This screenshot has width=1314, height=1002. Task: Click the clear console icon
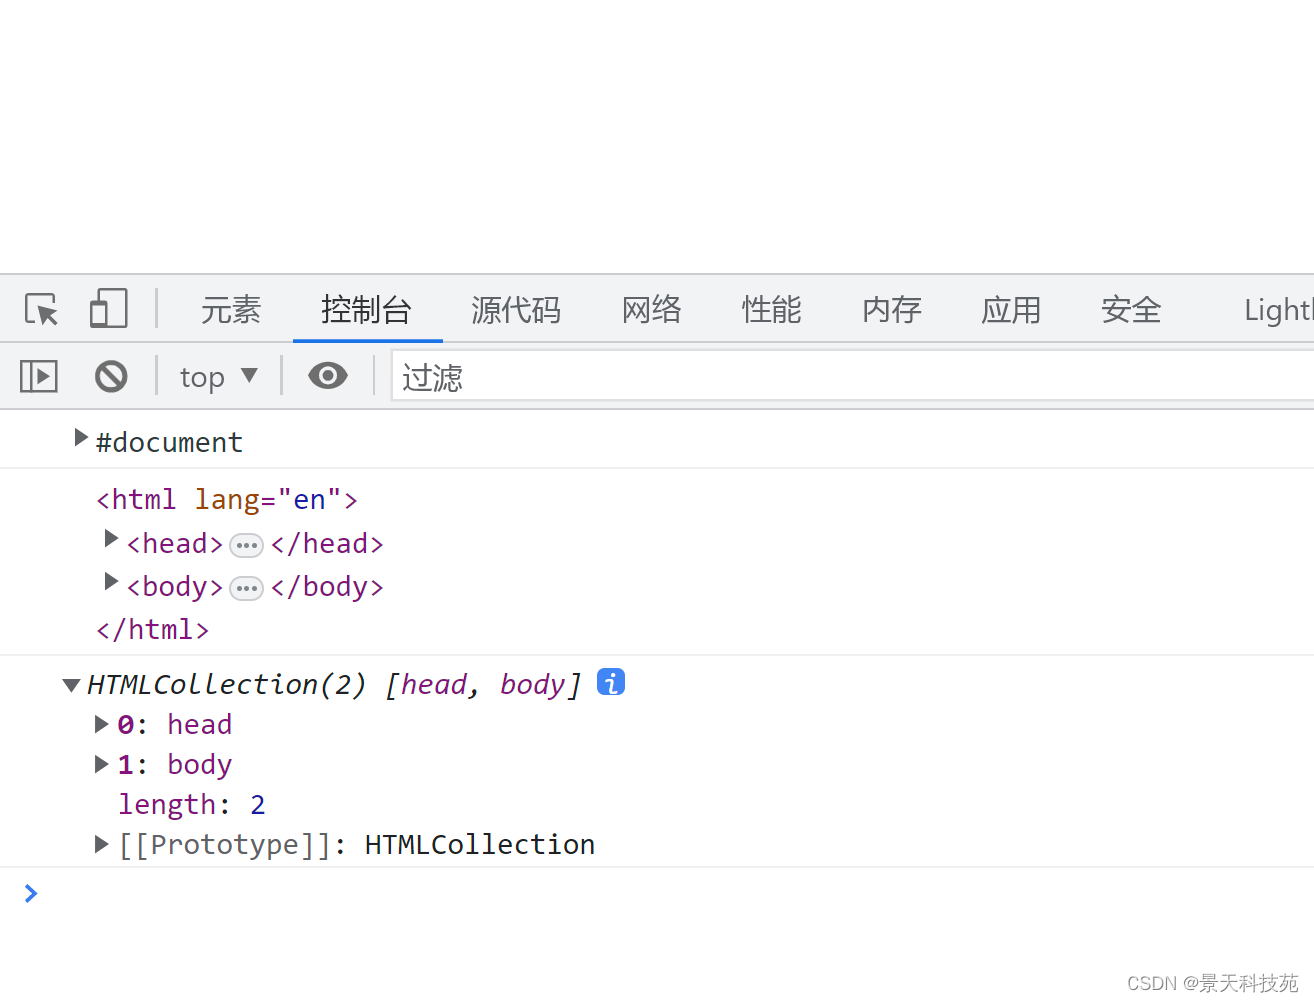coord(110,376)
